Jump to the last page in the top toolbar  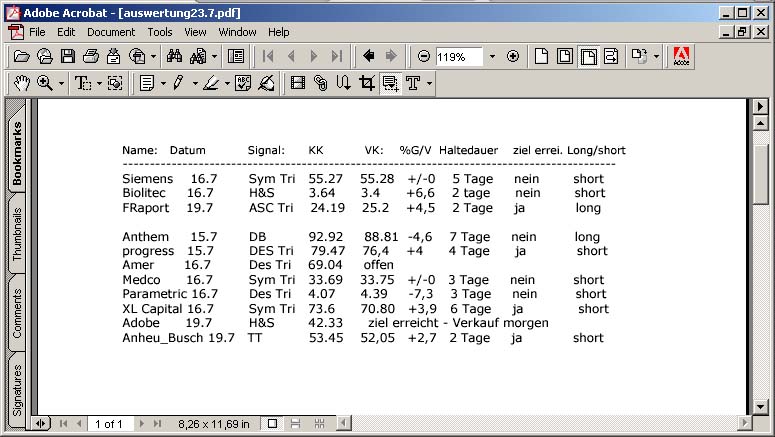pos(337,56)
